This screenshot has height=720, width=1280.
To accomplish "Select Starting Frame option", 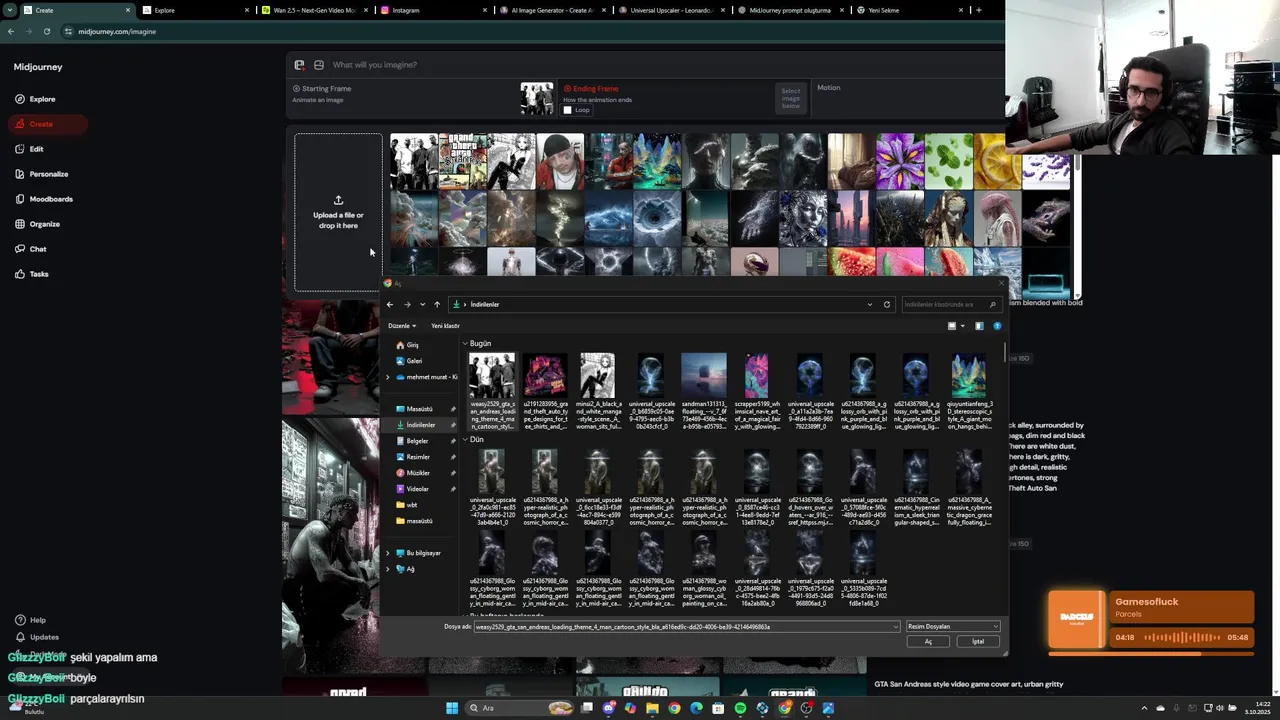I will 321,88.
